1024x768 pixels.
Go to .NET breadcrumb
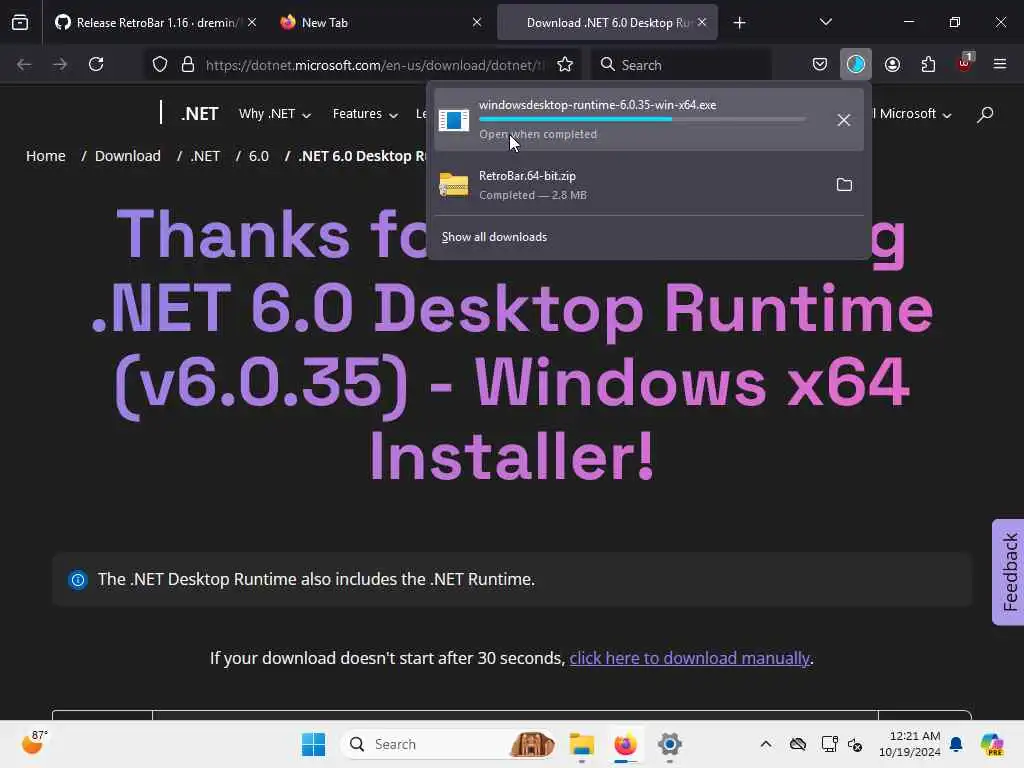click(x=205, y=156)
